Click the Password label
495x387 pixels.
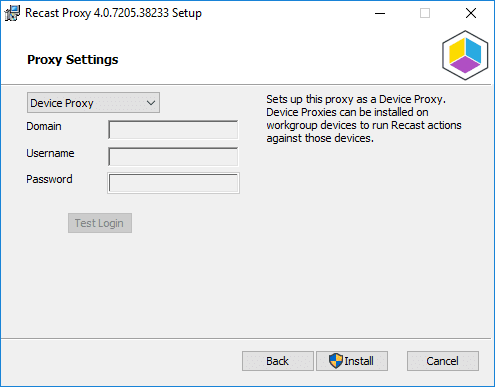click(x=49, y=179)
